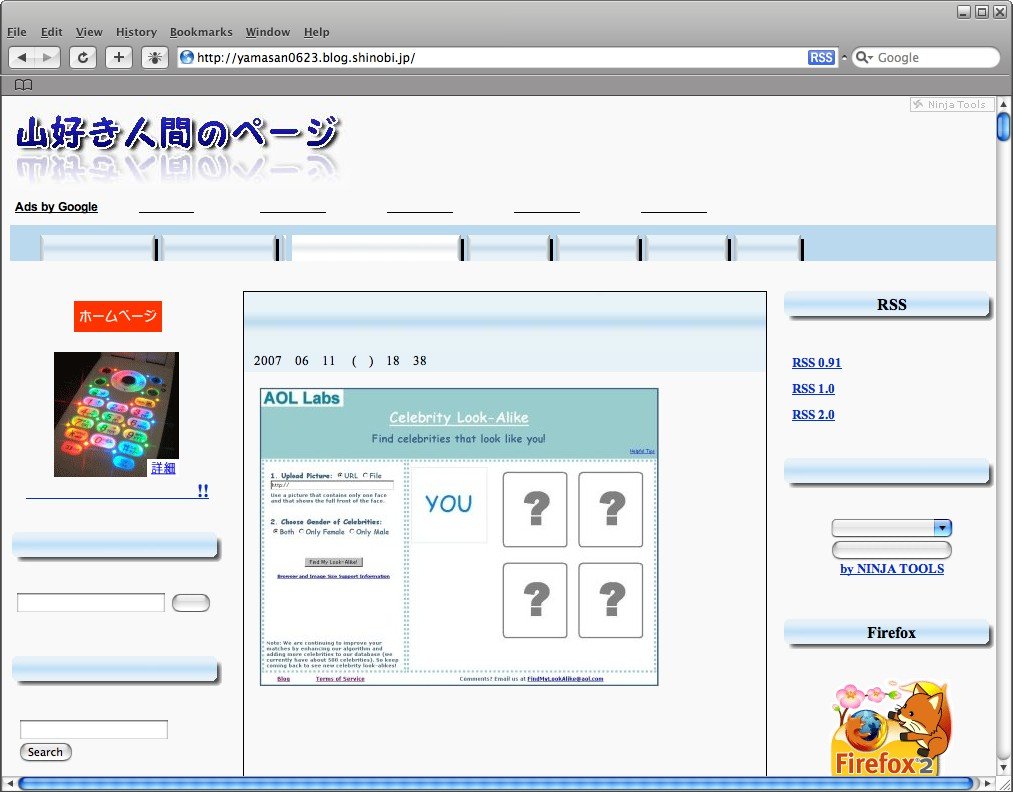Click the RSS badge in the address bar
The image size is (1013, 792).
(821, 57)
